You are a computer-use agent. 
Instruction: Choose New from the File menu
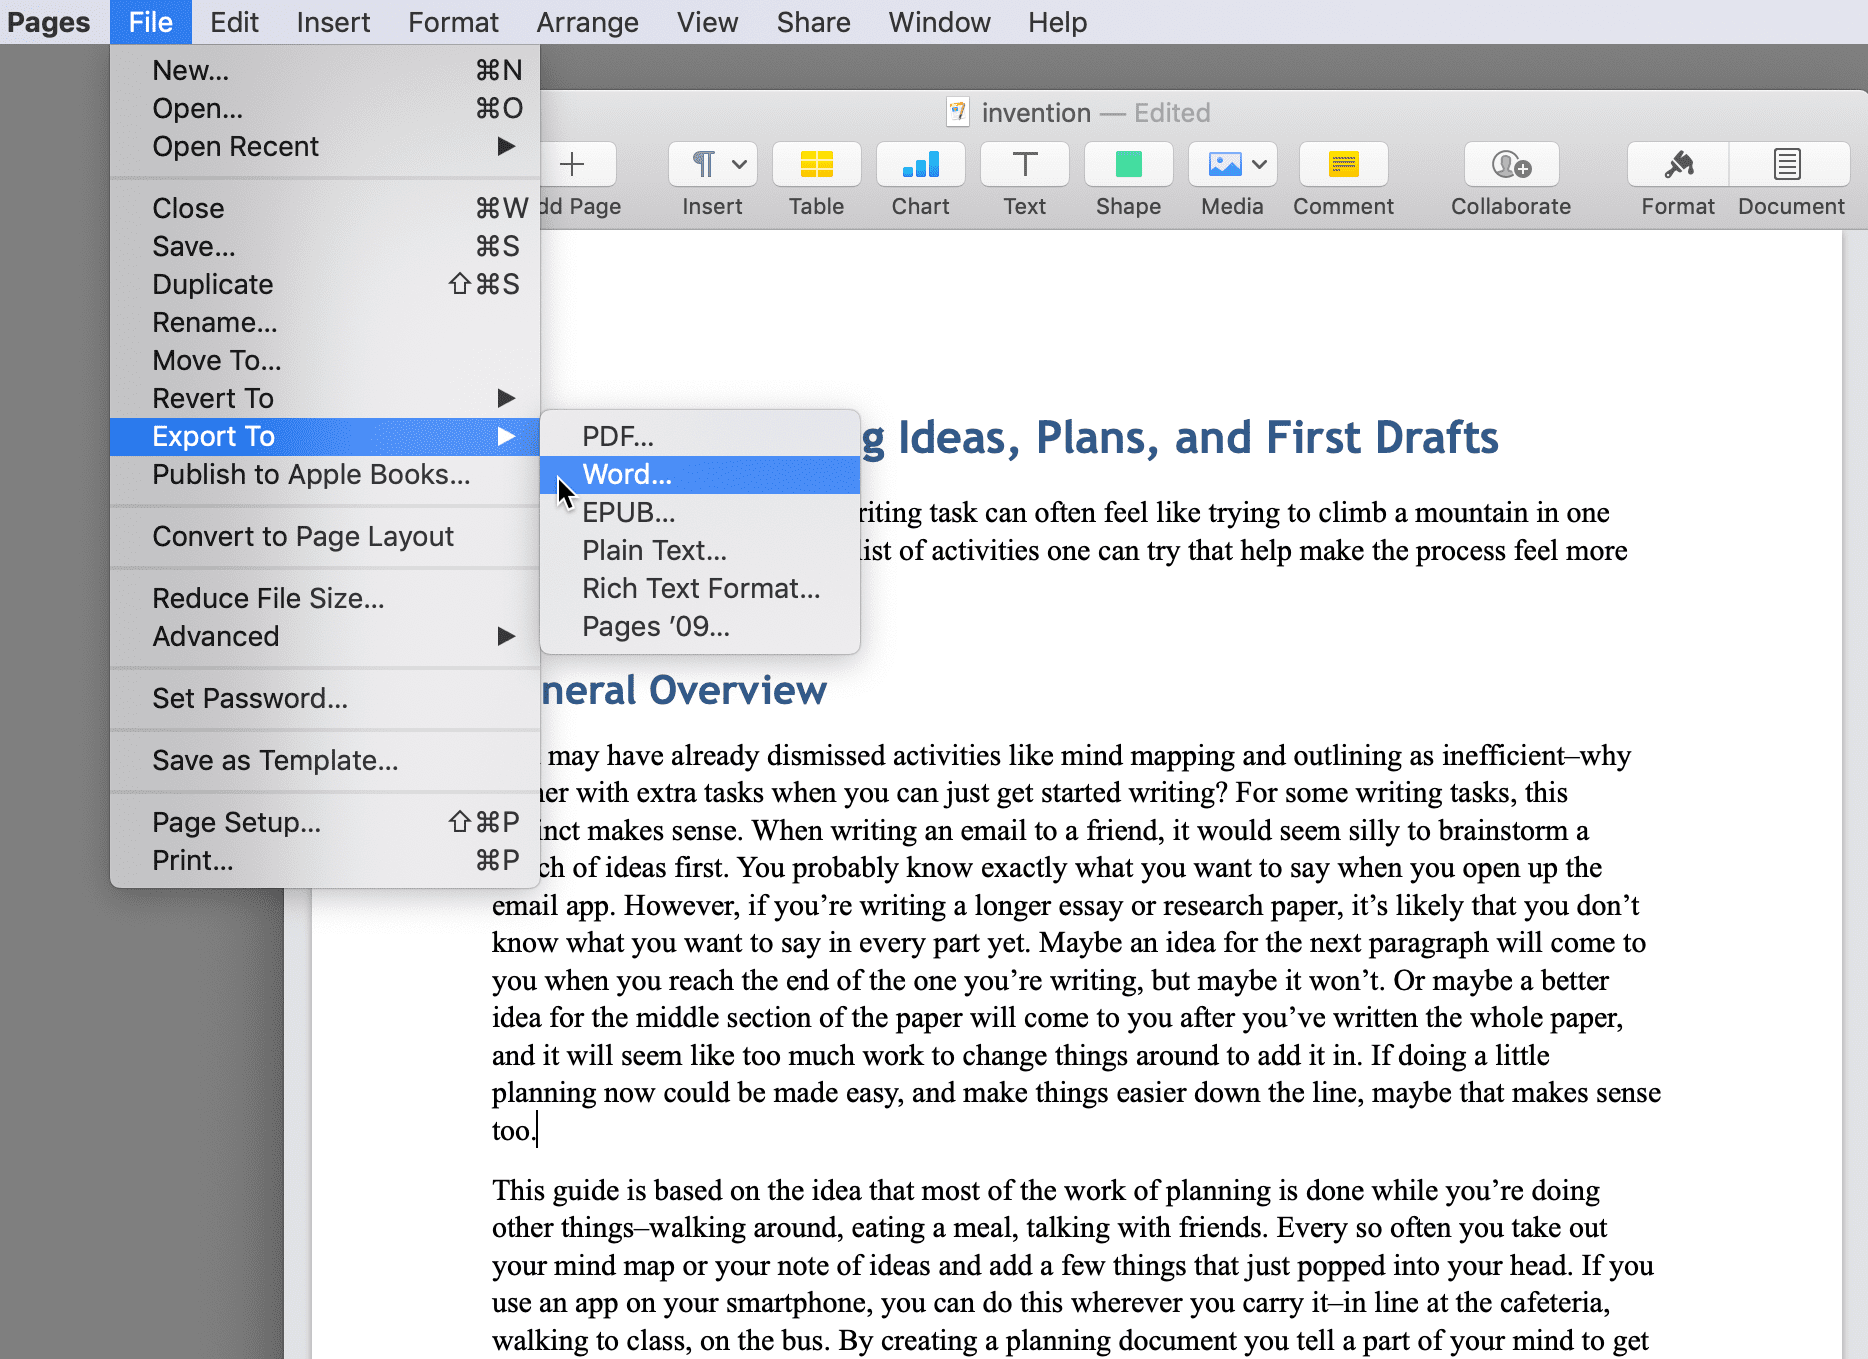tap(325, 70)
